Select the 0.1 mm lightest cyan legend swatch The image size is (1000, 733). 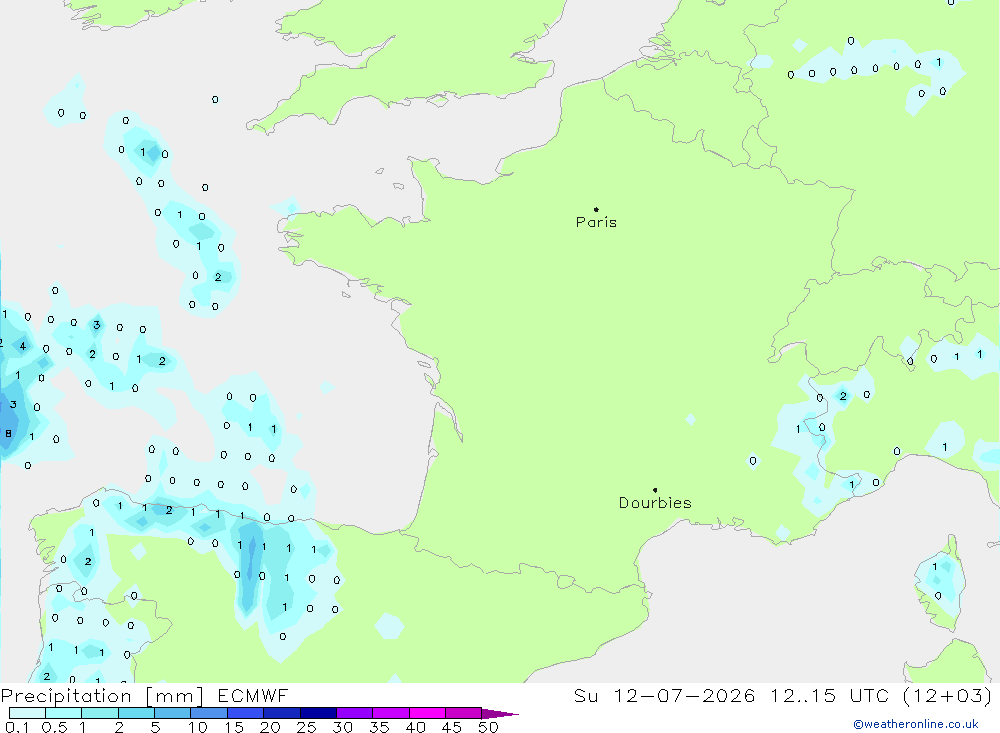(x=27, y=713)
